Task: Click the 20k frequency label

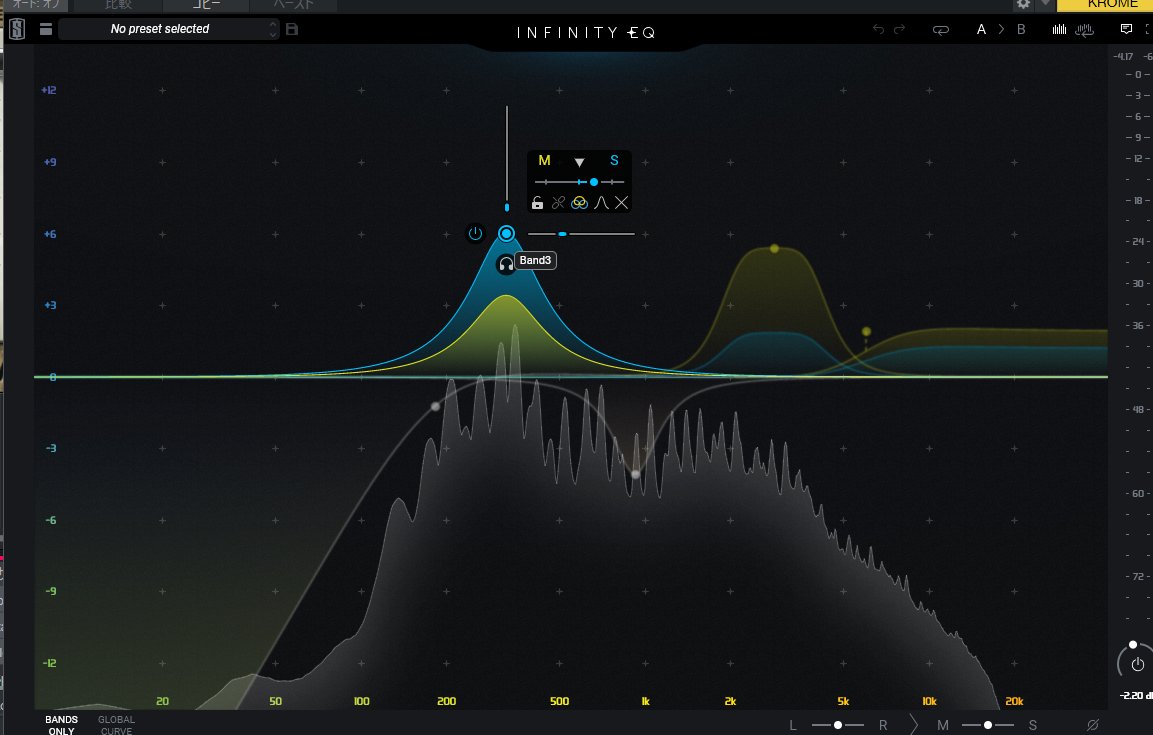Action: pyautogui.click(x=1014, y=701)
